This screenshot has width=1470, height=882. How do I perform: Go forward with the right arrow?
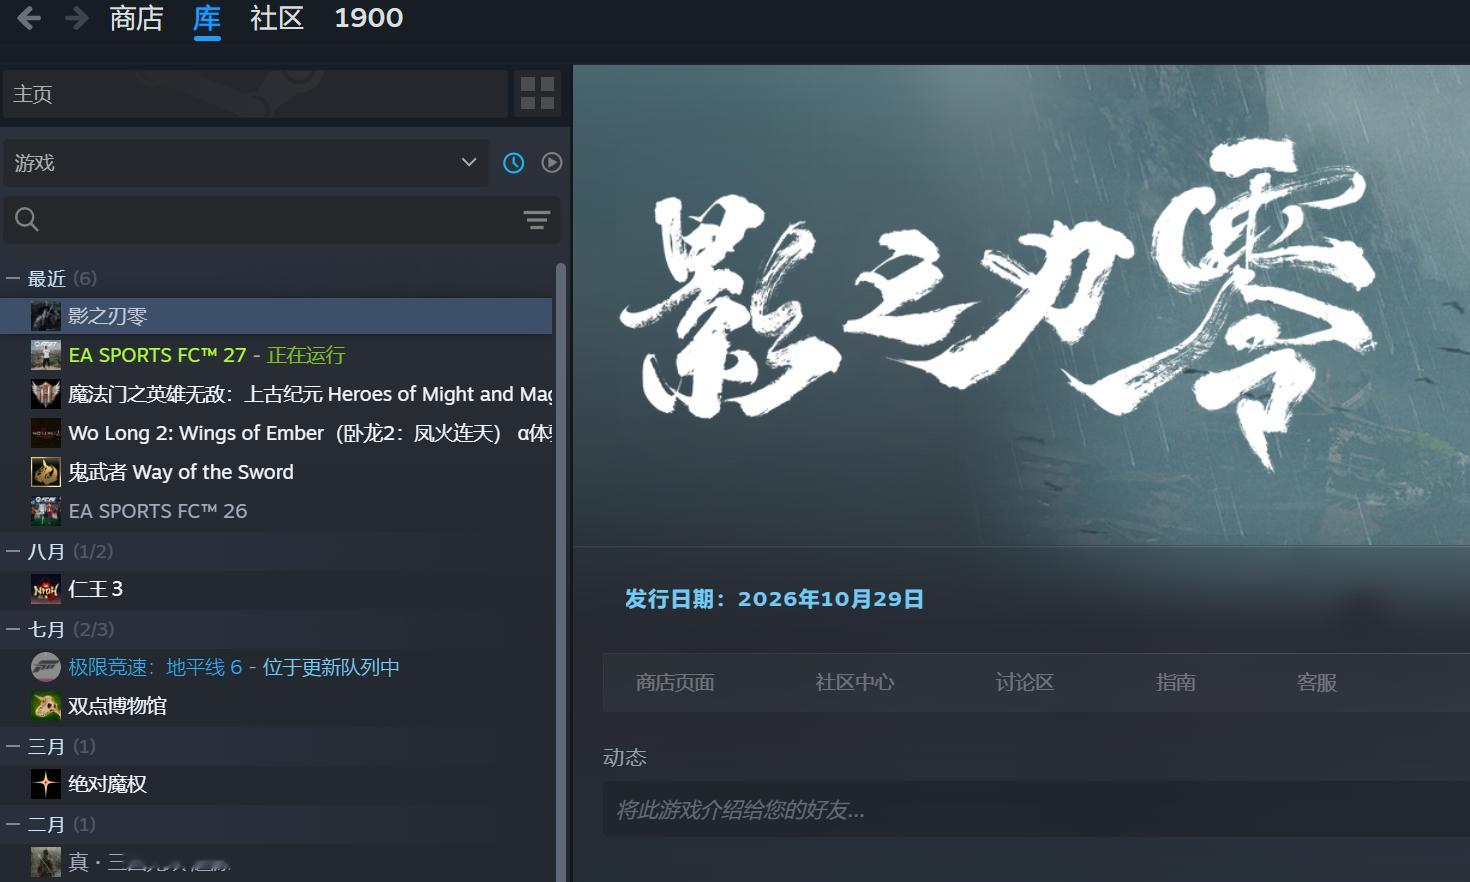click(77, 18)
